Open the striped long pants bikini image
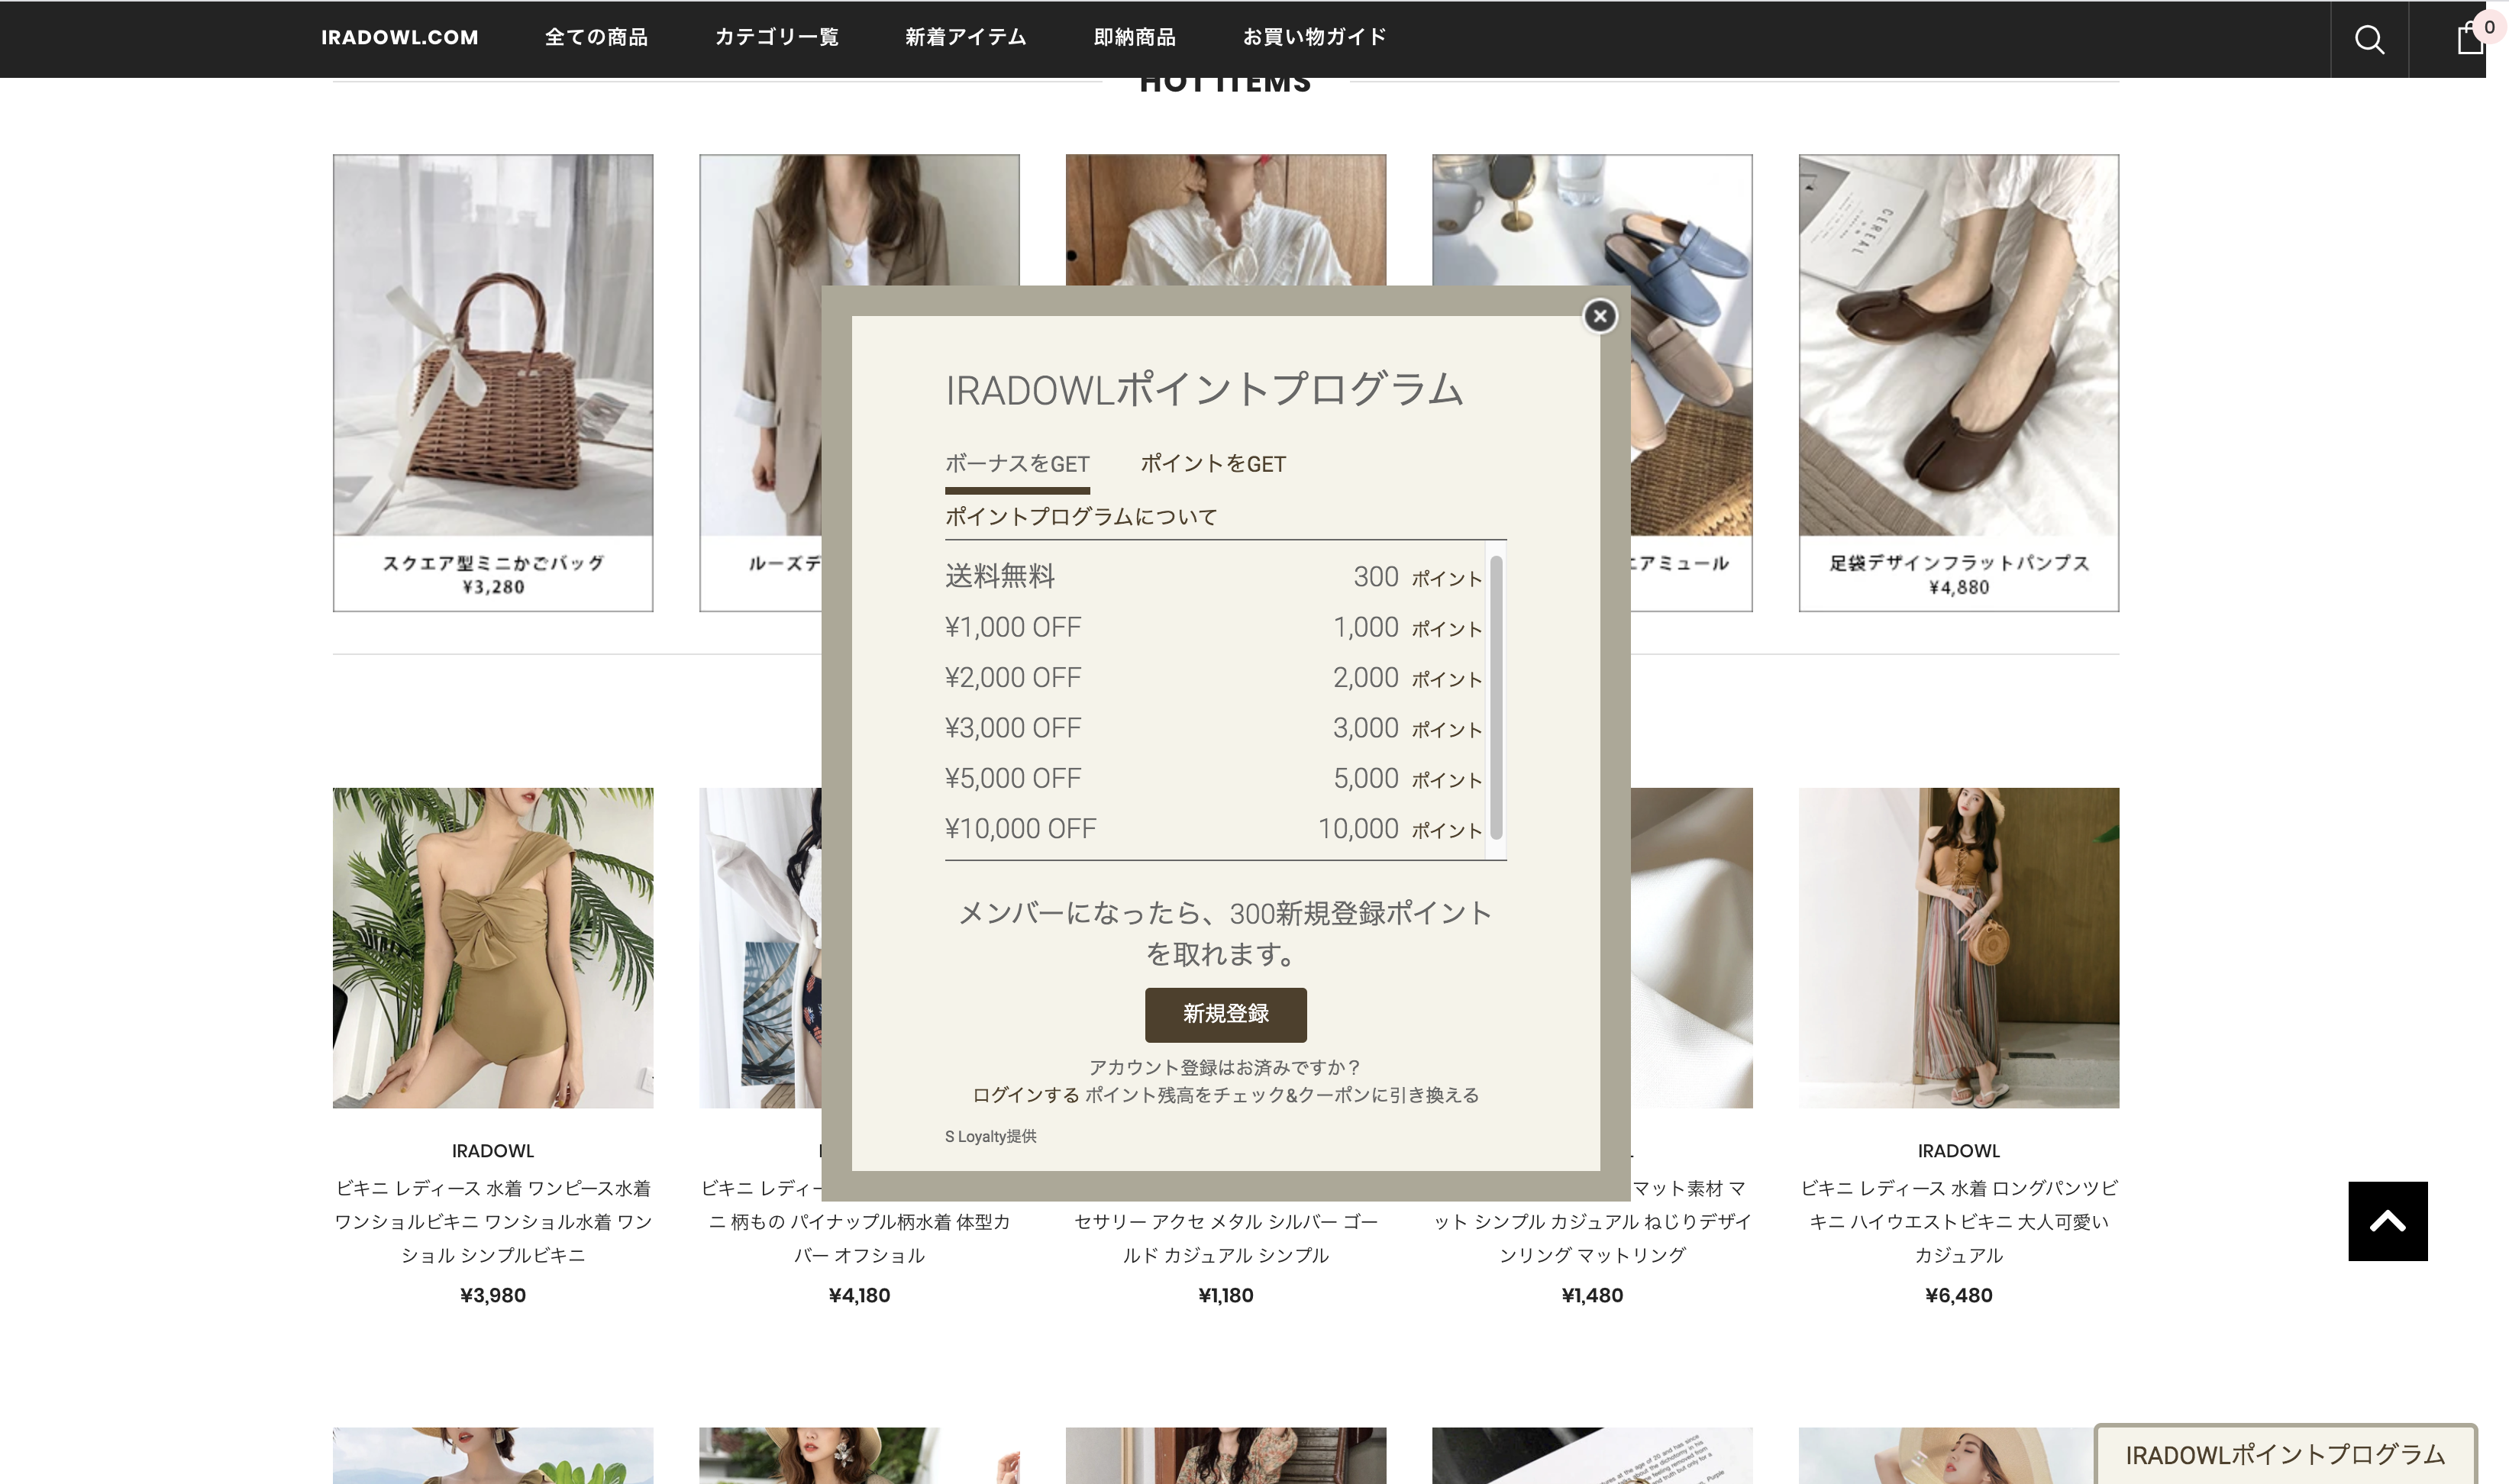 (1958, 948)
